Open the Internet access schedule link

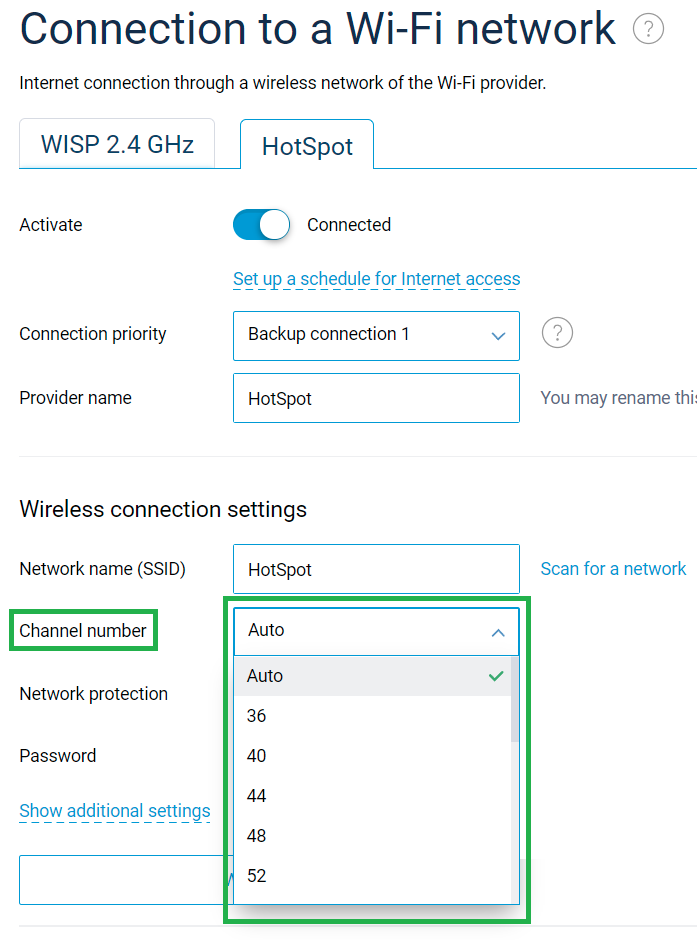[376, 279]
